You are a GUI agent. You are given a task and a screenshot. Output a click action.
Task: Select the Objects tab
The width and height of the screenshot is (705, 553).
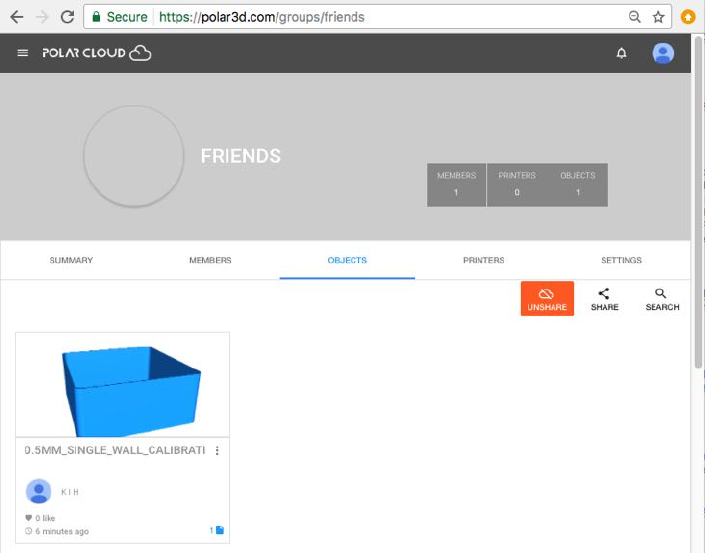point(347,260)
